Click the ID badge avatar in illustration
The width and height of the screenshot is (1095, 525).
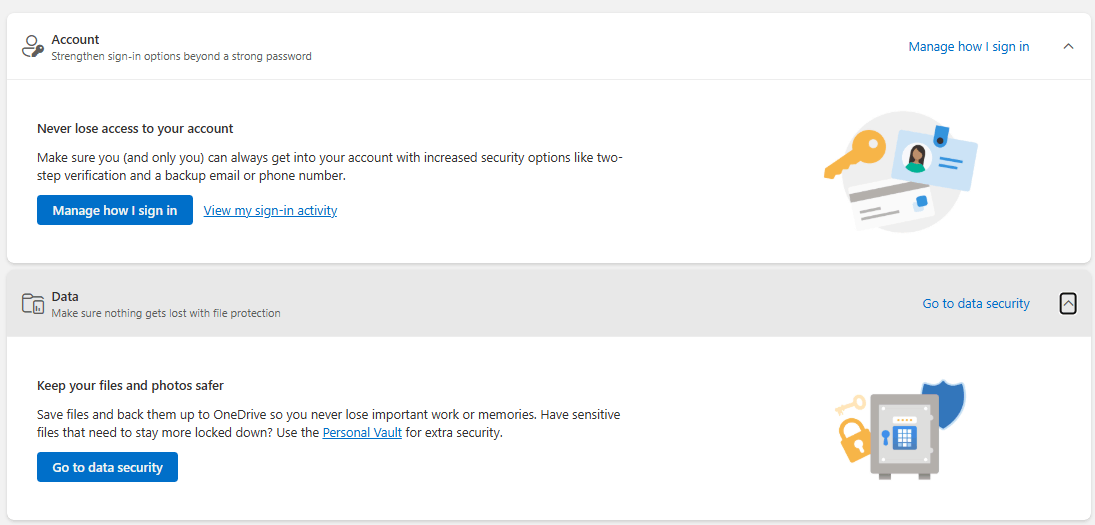tap(915, 158)
